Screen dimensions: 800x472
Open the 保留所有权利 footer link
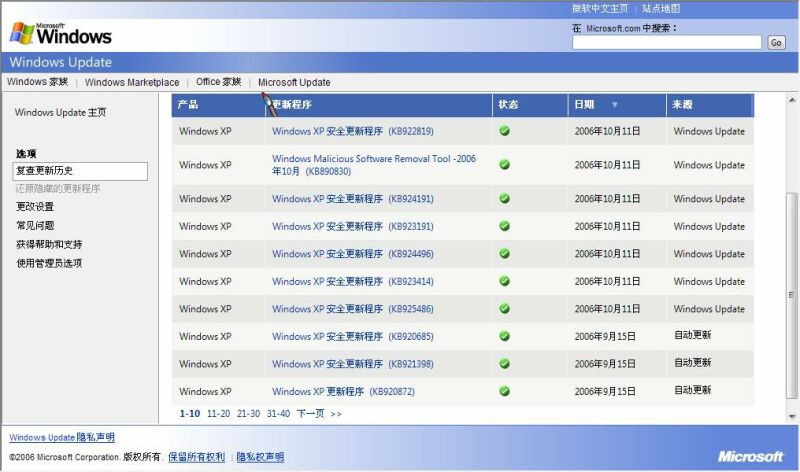(196, 457)
